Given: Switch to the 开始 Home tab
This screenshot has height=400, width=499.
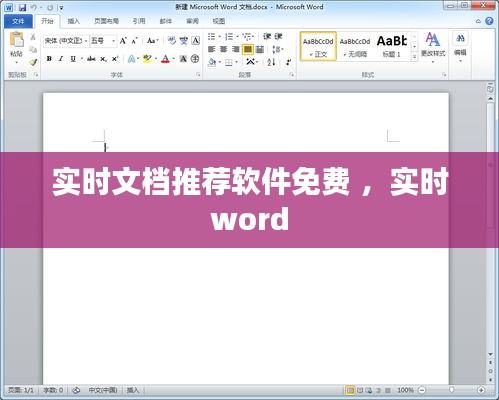Looking at the screenshot, I should (47, 21).
